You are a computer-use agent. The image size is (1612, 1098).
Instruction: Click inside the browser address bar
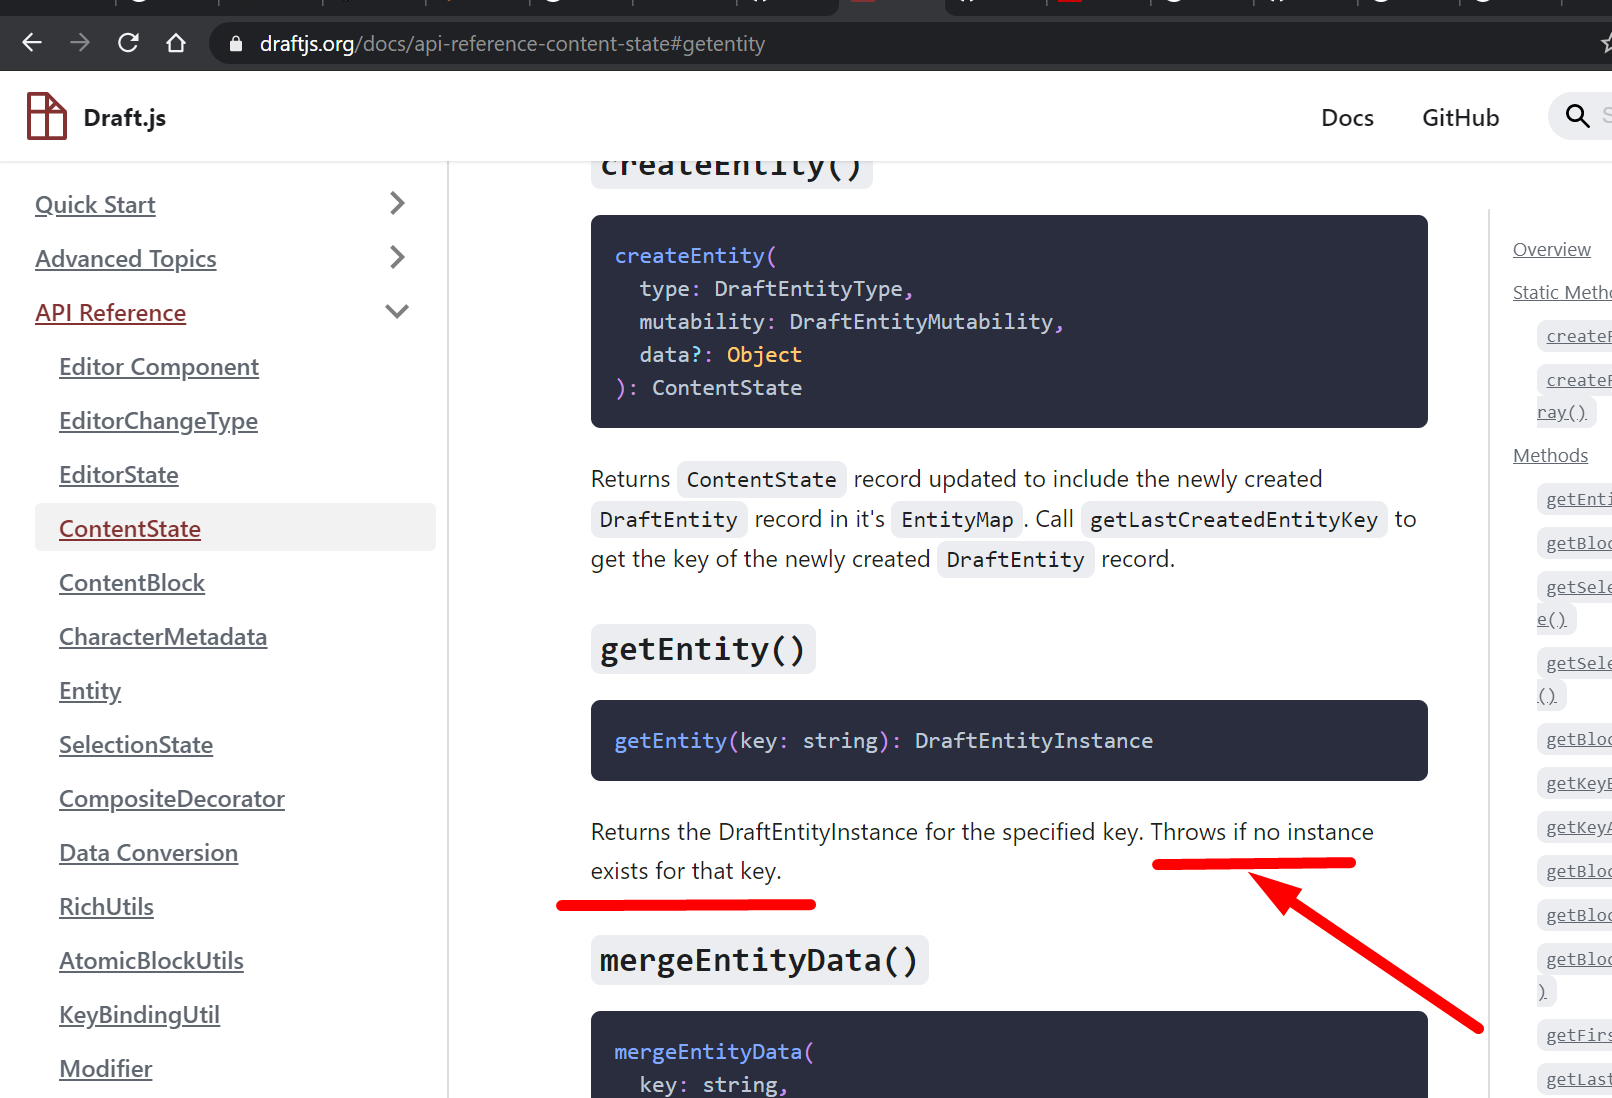[x=700, y=43]
